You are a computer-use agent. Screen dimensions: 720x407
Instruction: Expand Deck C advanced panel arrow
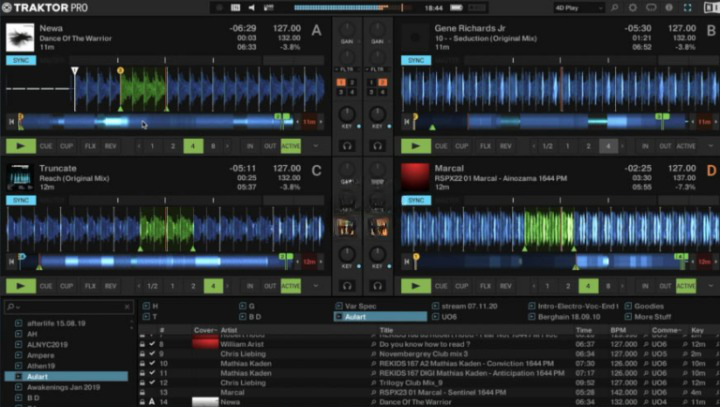315,286
